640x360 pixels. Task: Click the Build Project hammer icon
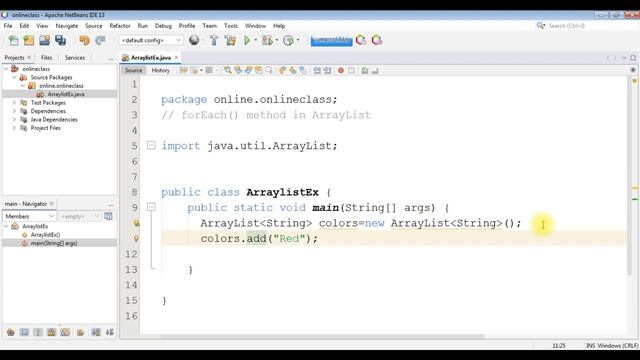click(x=214, y=40)
